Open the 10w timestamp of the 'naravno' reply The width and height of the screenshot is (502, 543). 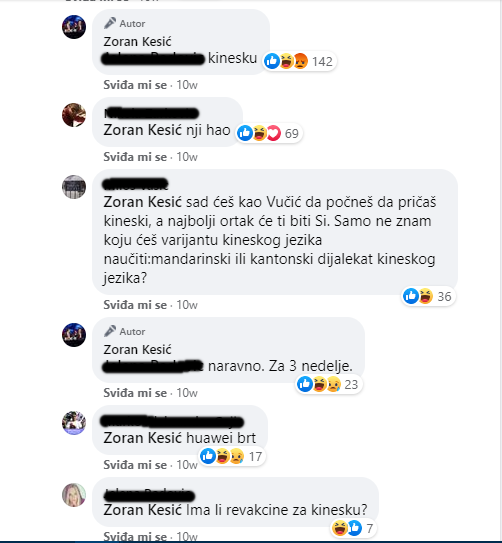coord(187,393)
